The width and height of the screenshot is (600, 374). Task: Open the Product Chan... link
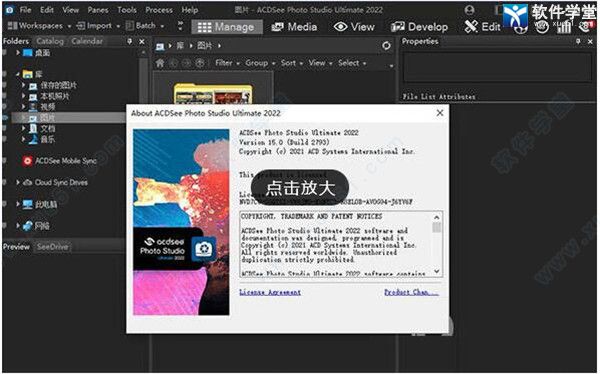click(411, 292)
